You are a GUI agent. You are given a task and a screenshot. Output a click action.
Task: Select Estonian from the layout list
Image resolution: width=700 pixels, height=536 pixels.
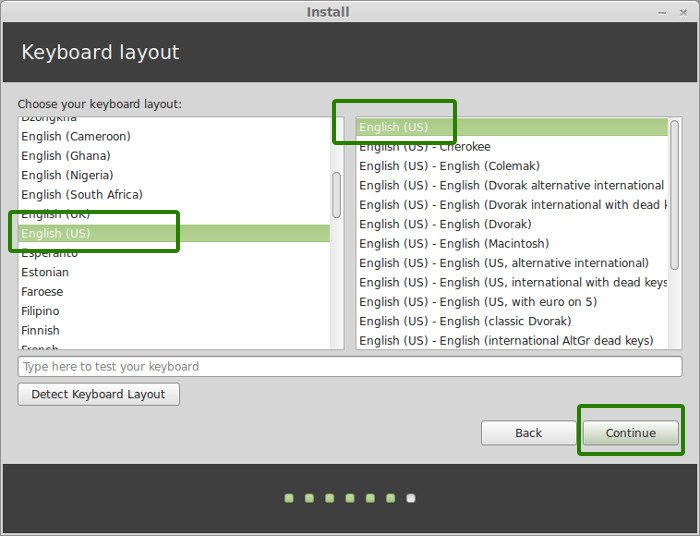click(45, 272)
